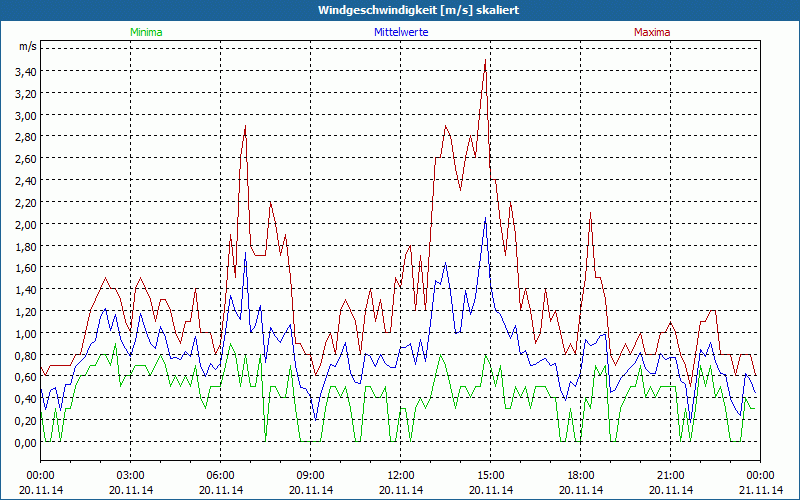Click the 1,80 y-axis value

coord(26,246)
